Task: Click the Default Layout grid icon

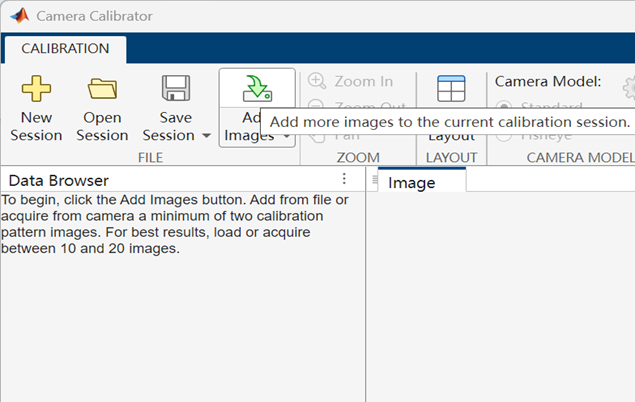Action: tap(451, 88)
